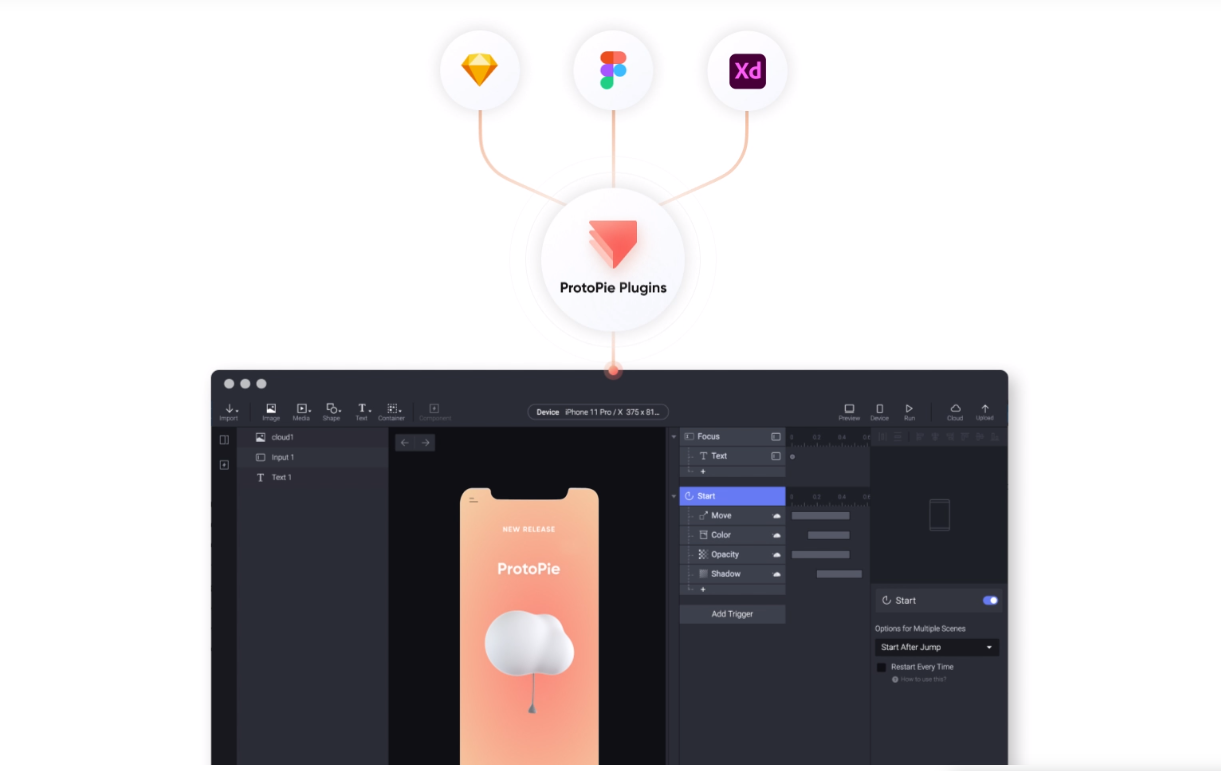This screenshot has width=1221, height=771.
Task: Click the Preview icon
Action: point(849,412)
